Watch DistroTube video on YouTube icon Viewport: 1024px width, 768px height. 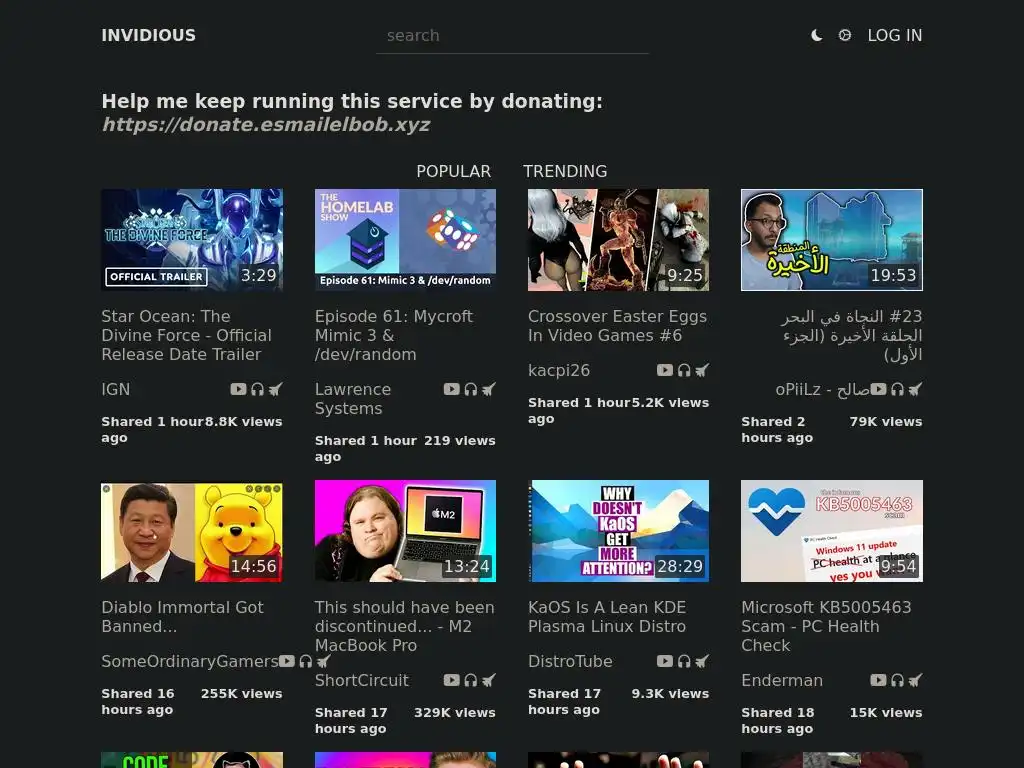tap(665, 661)
